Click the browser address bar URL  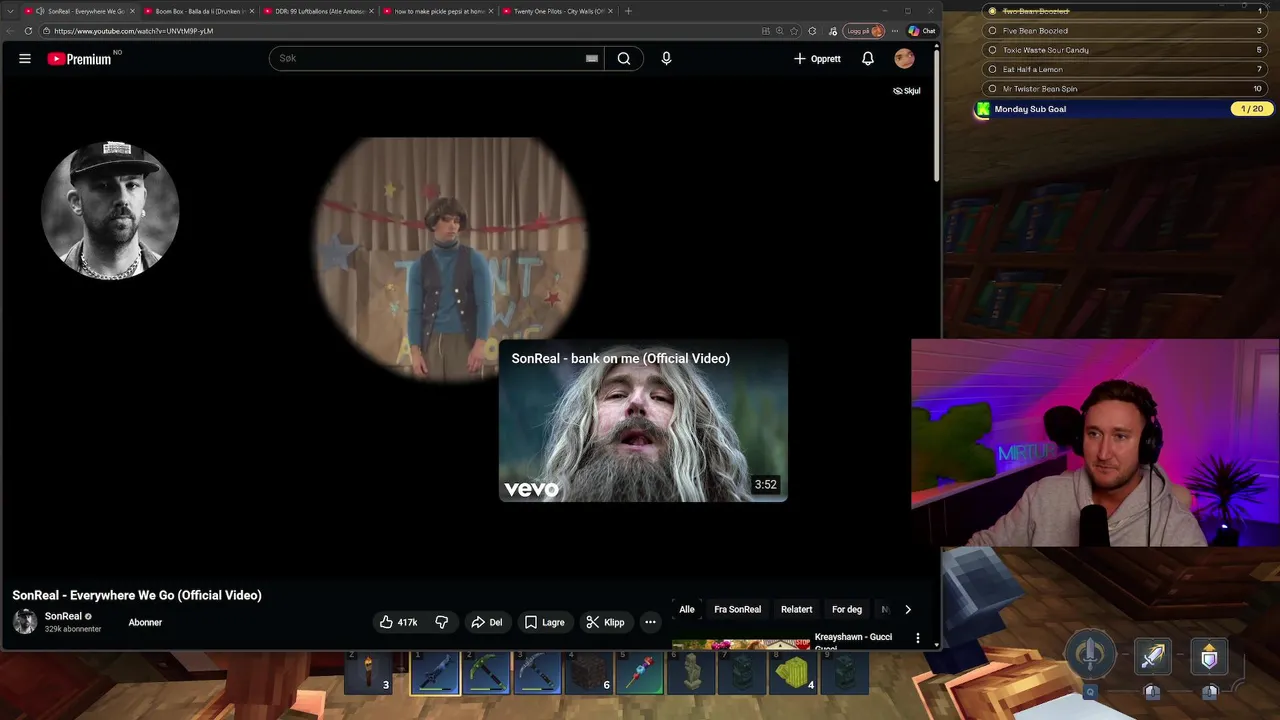(134, 31)
